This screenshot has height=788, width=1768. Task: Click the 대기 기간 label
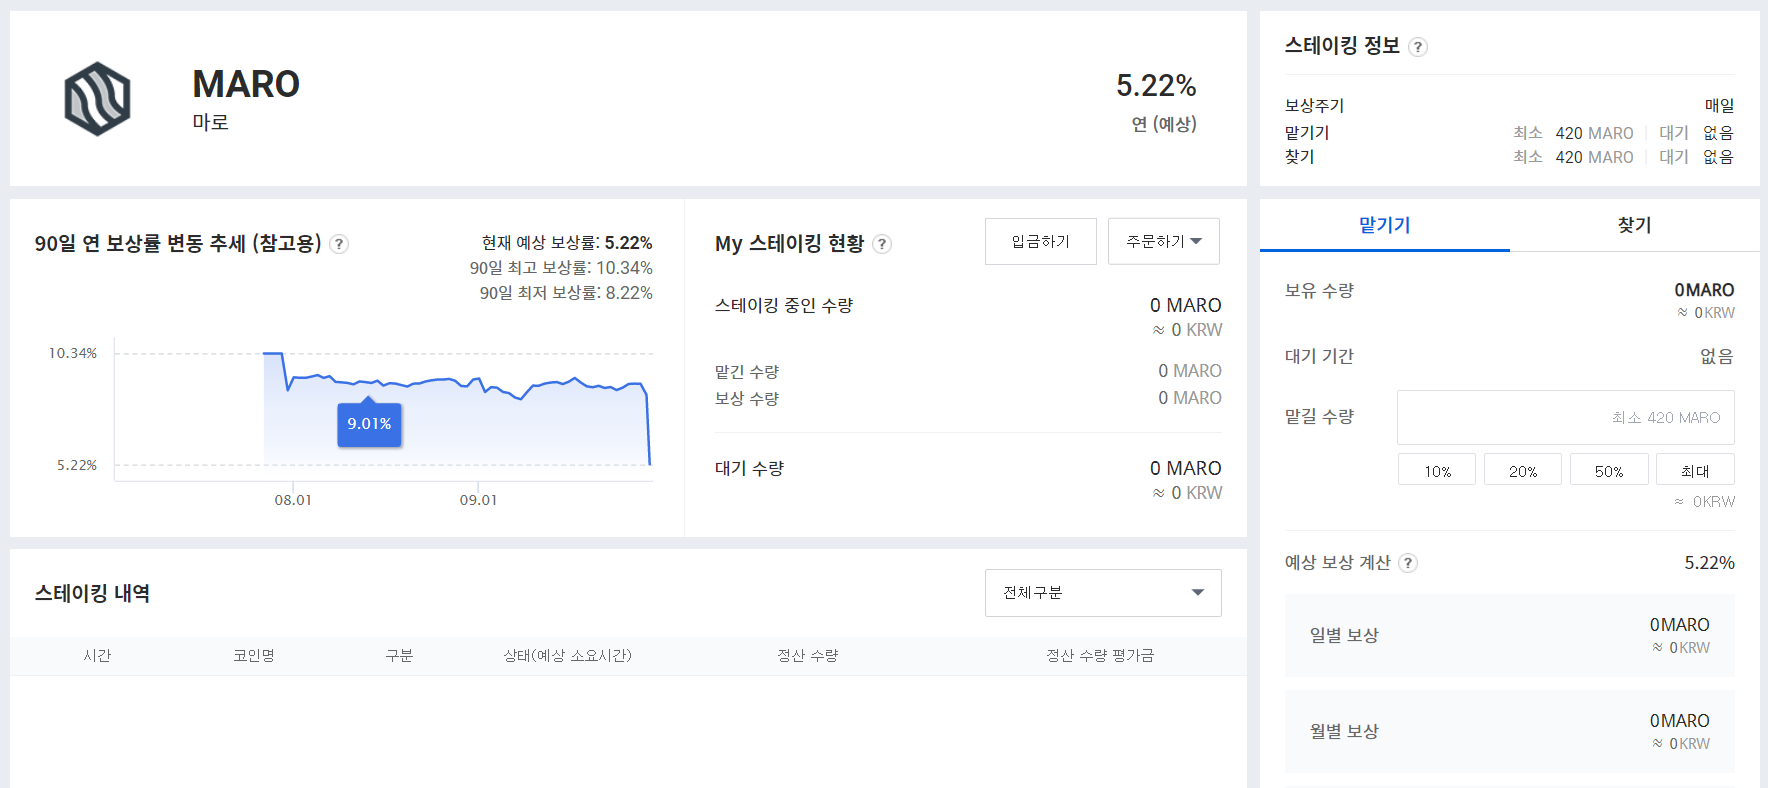(x=1319, y=357)
